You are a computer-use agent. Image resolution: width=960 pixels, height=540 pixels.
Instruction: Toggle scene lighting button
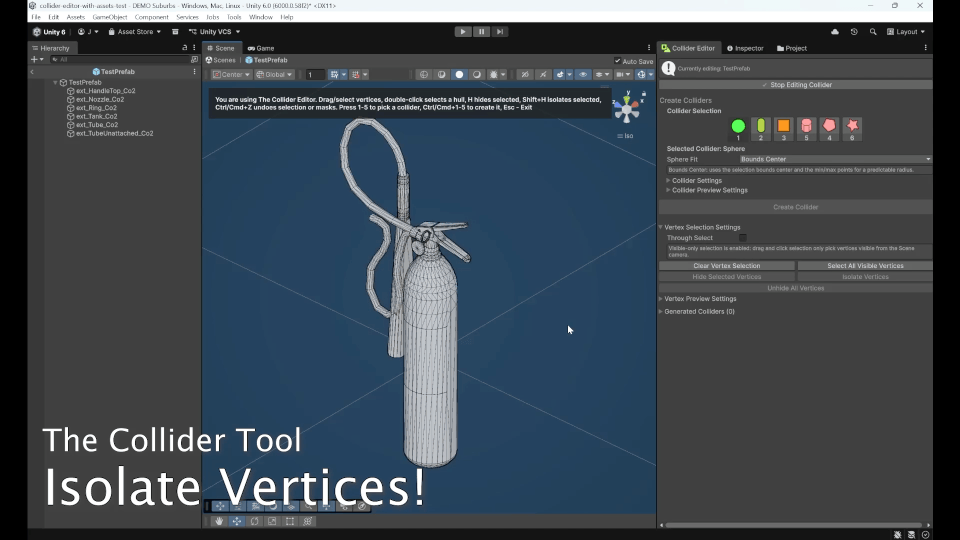click(x=543, y=75)
